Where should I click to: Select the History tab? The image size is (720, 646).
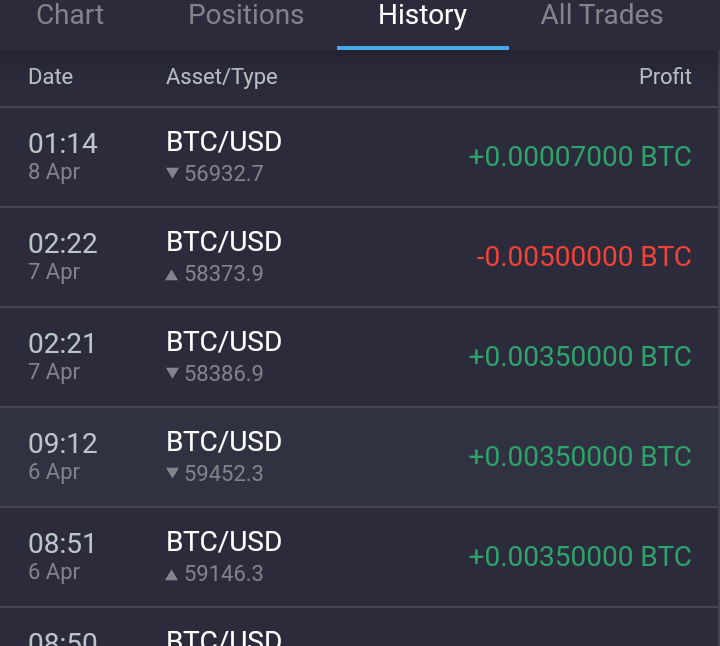click(422, 16)
